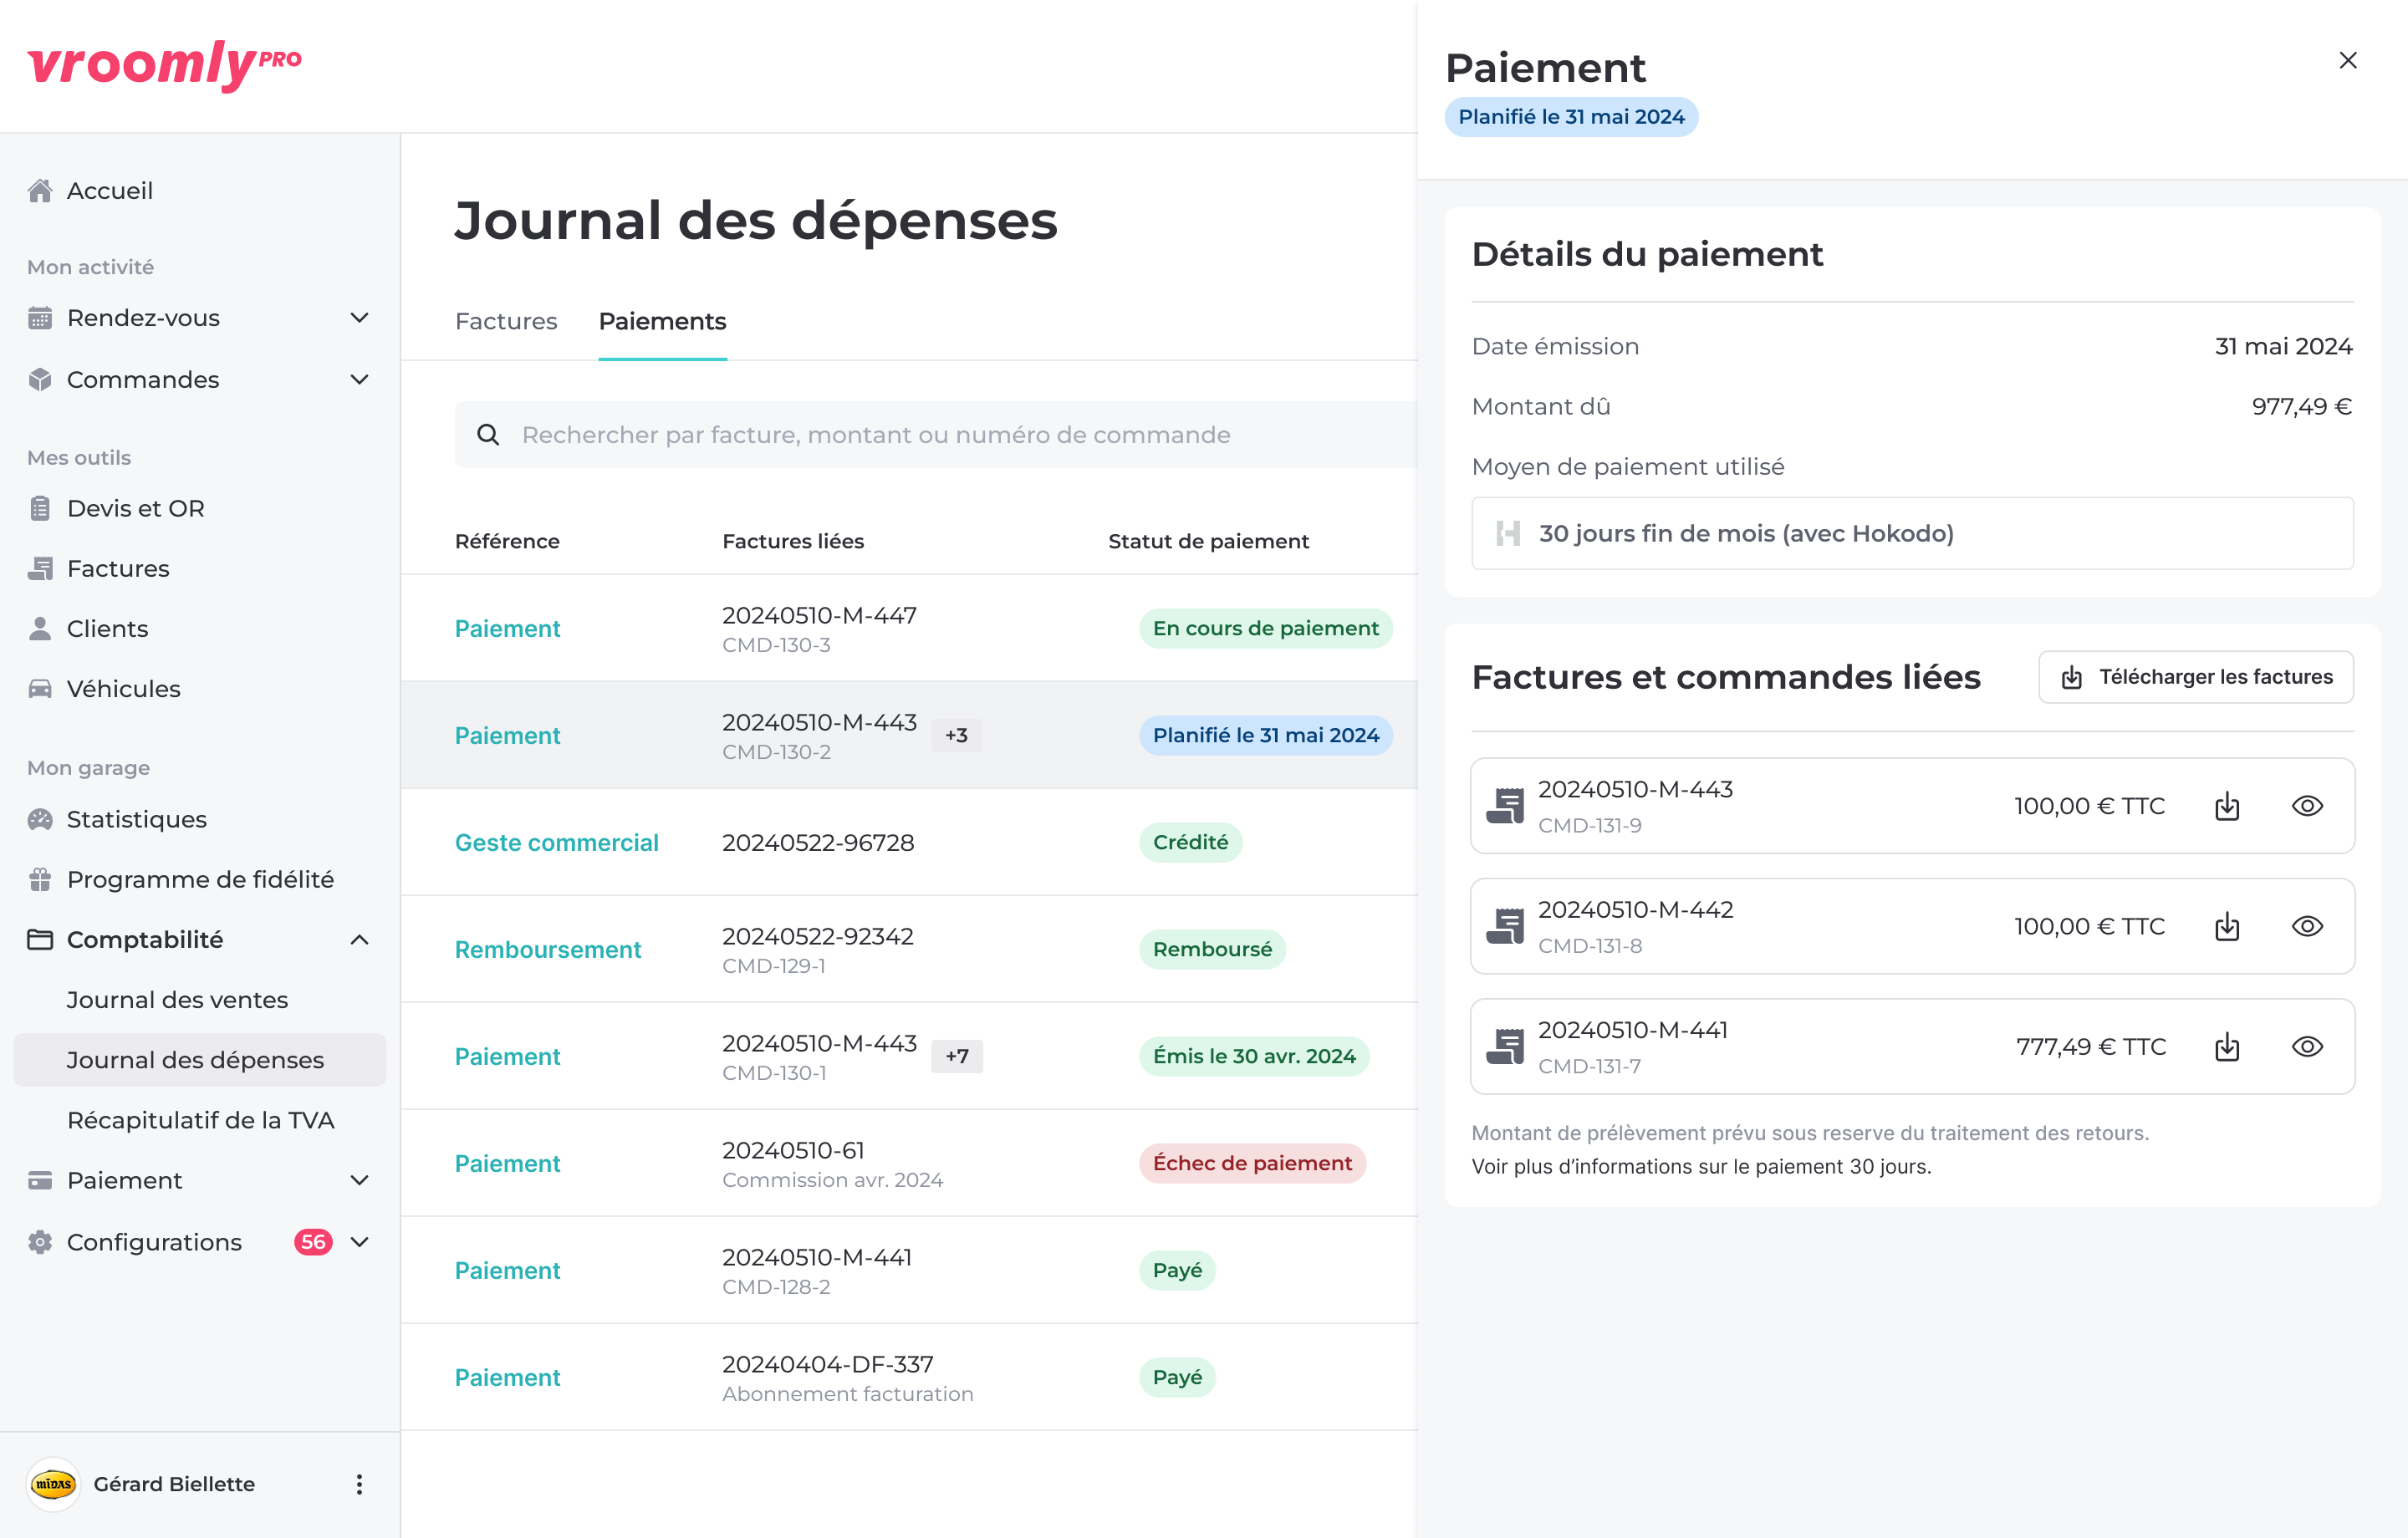Image resolution: width=2408 pixels, height=1538 pixels.
Task: Download invoice 20240510-M-441 file
Action: 2227,1047
